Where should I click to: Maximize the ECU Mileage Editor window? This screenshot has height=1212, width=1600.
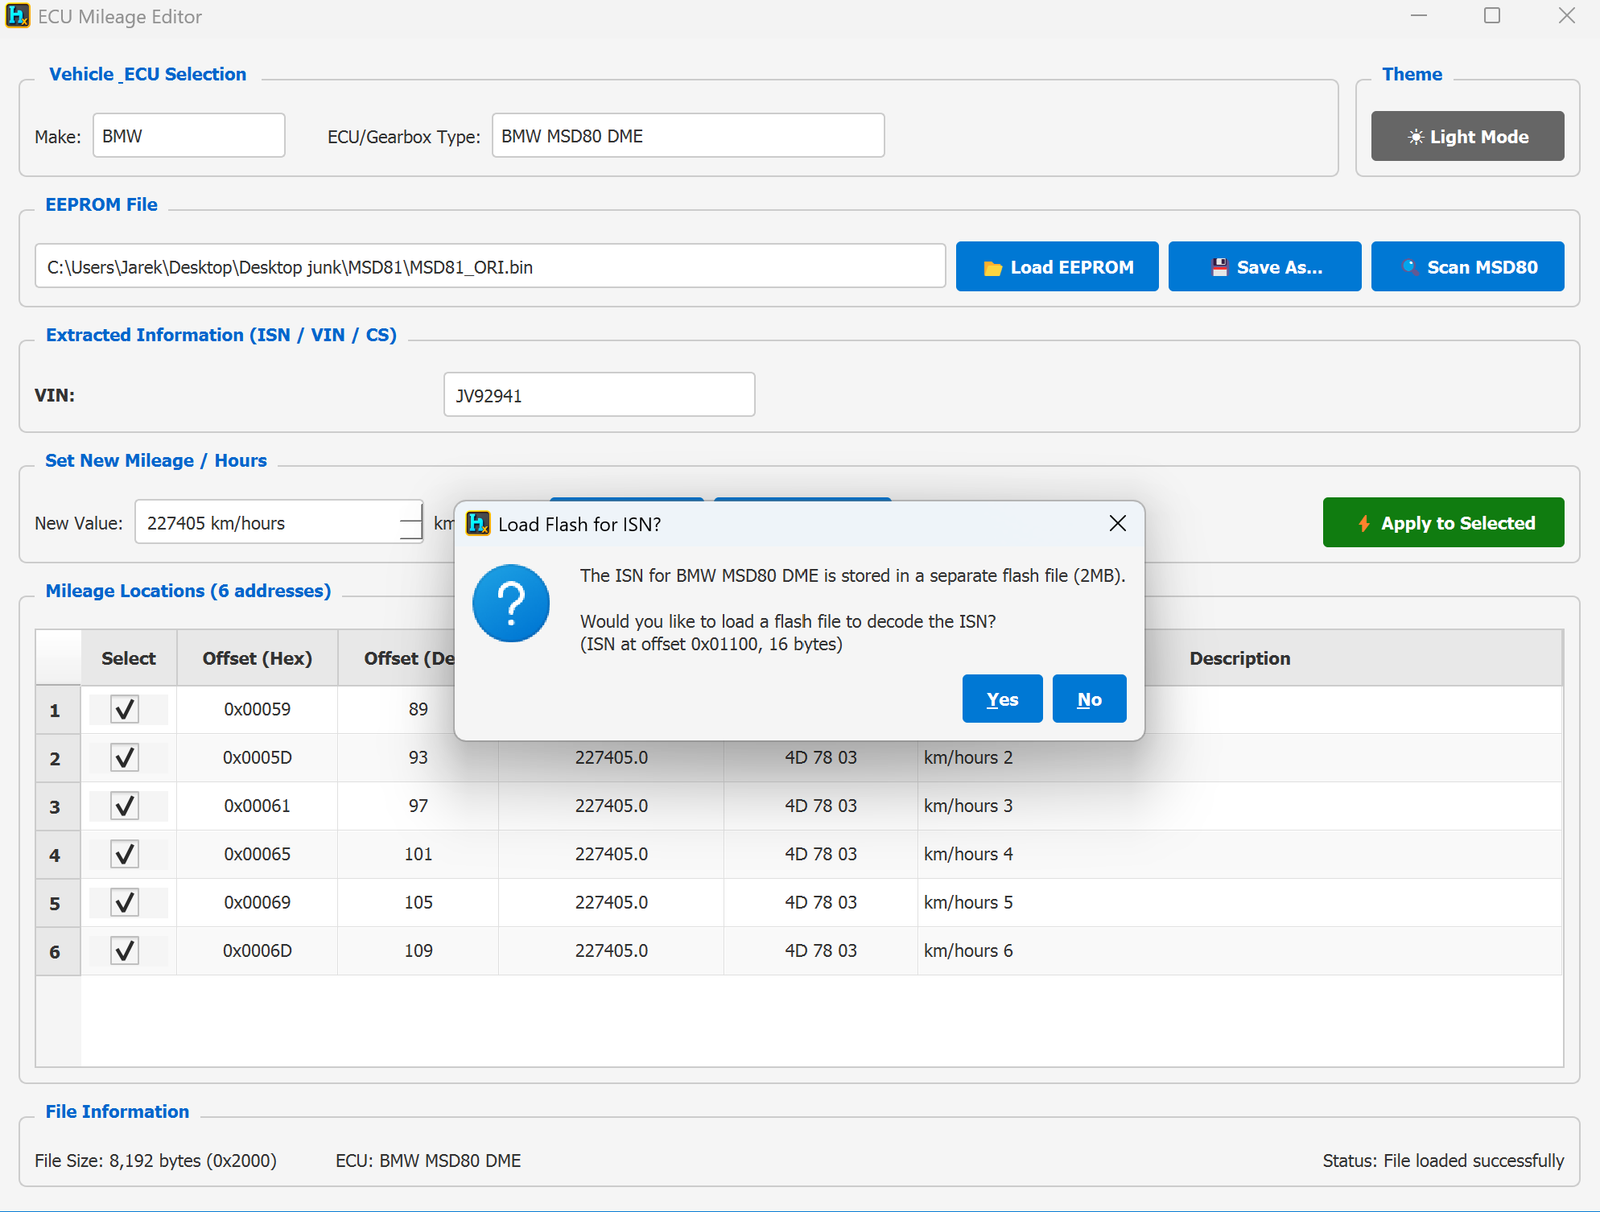coord(1492,16)
